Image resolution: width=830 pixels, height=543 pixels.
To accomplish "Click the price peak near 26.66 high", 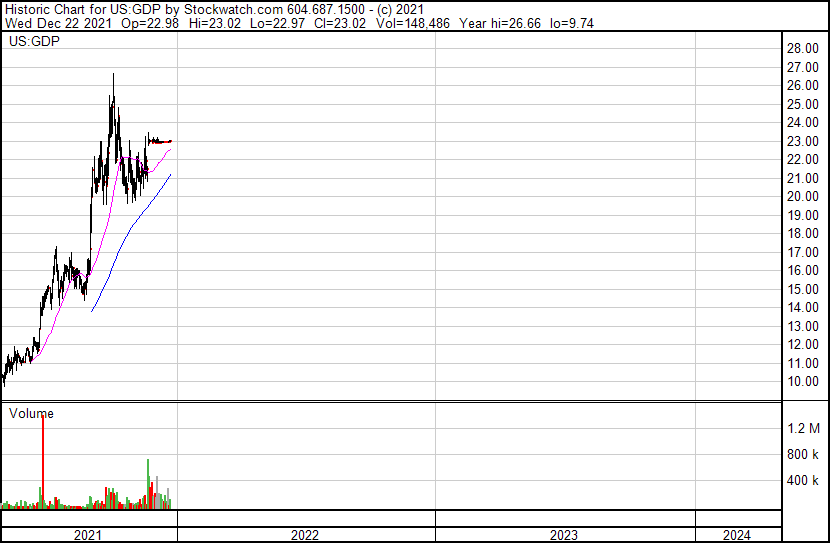I will pos(113,76).
